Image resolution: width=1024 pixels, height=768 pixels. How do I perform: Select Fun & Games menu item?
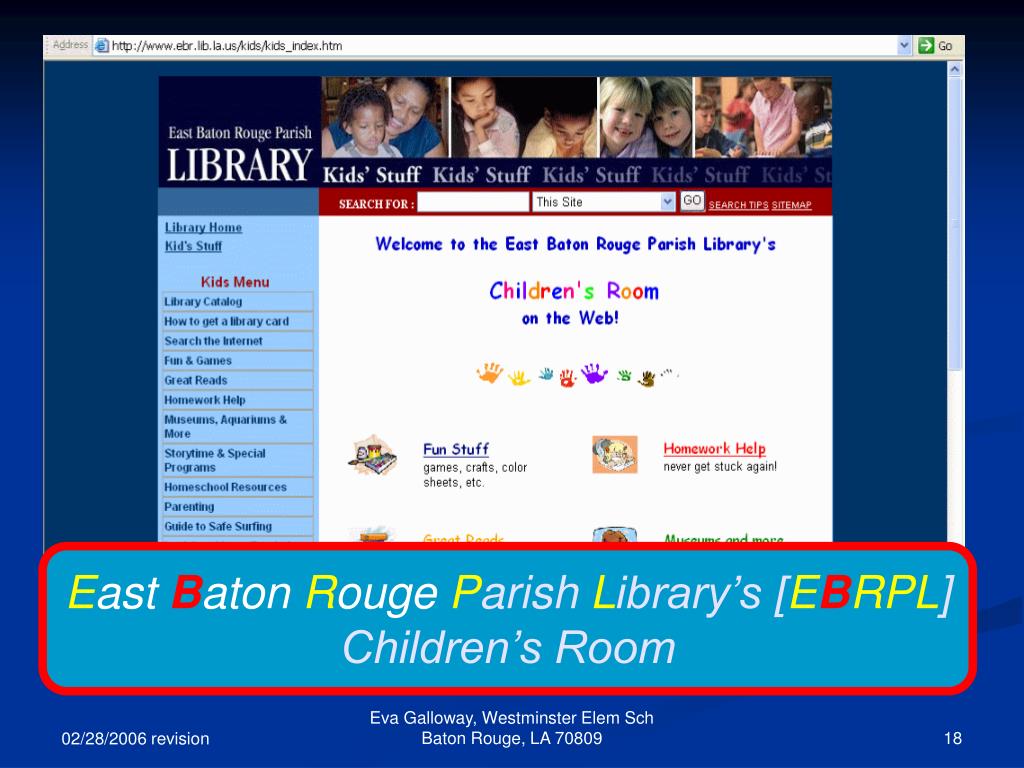238,360
